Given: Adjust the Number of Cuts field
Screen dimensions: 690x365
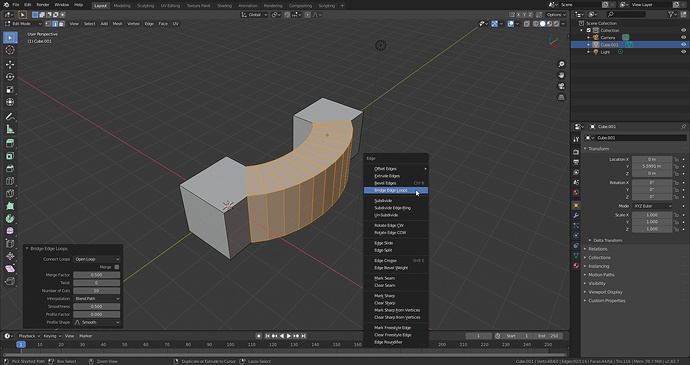Looking at the screenshot, I should pyautogui.click(x=96, y=291).
